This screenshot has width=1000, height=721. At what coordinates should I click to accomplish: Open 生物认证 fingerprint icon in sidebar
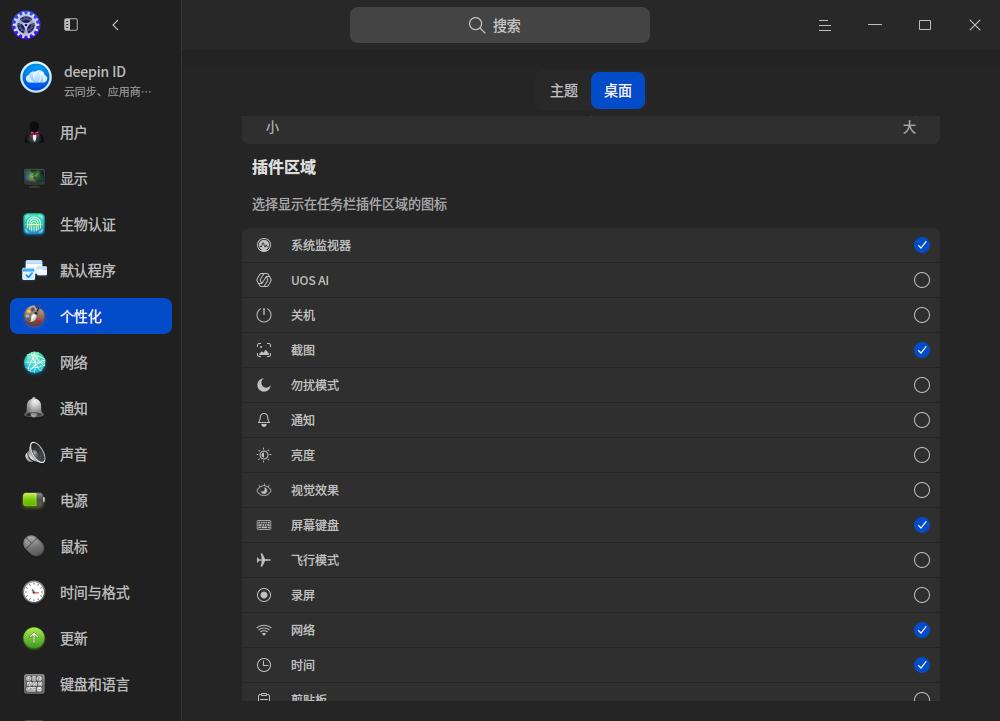point(34,224)
